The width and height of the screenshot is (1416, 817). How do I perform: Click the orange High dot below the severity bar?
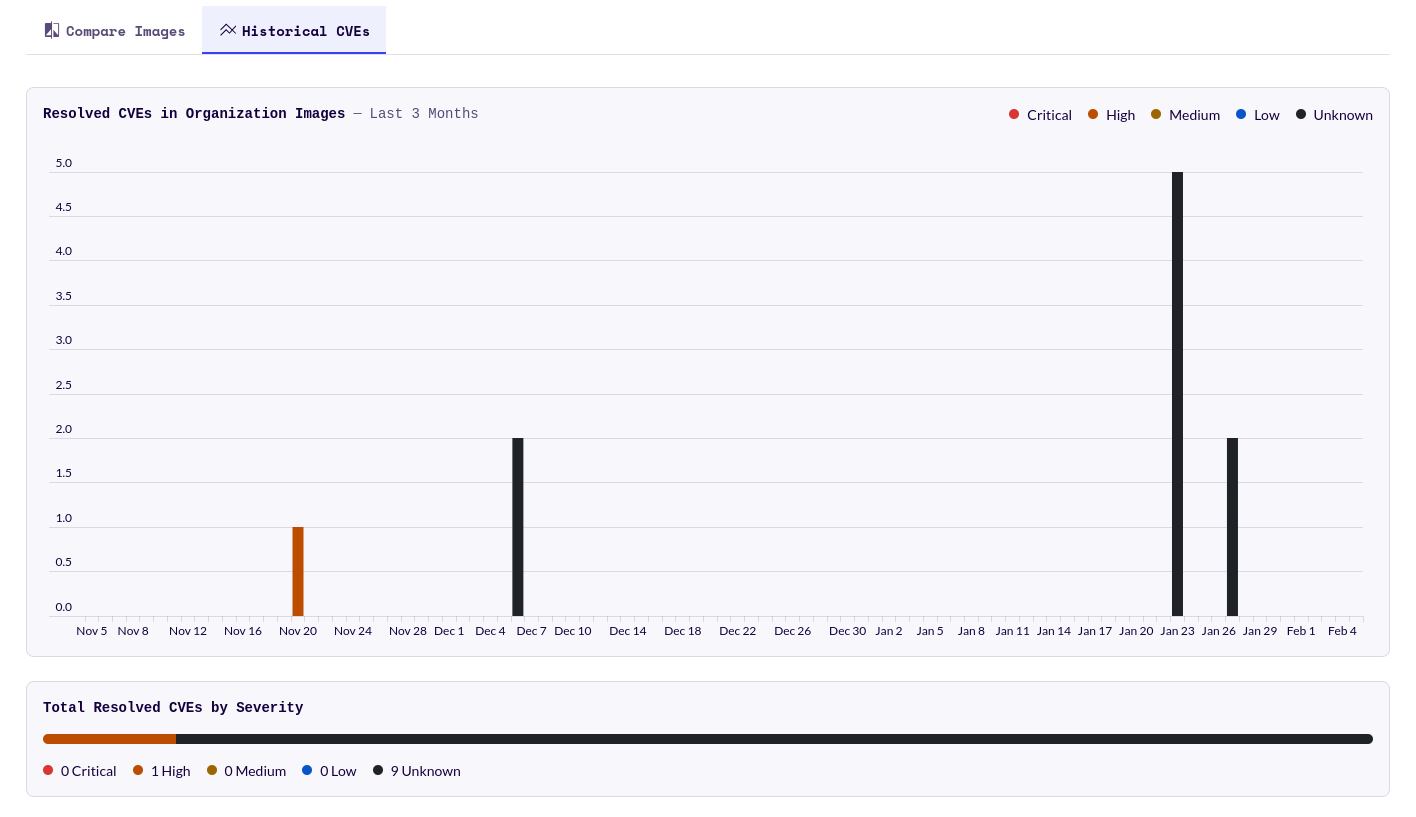pyautogui.click(x=138, y=770)
